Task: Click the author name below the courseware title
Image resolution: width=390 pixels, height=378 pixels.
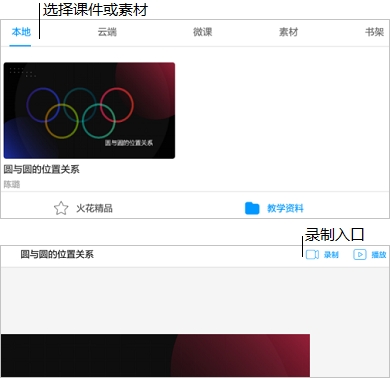Action: click(12, 184)
